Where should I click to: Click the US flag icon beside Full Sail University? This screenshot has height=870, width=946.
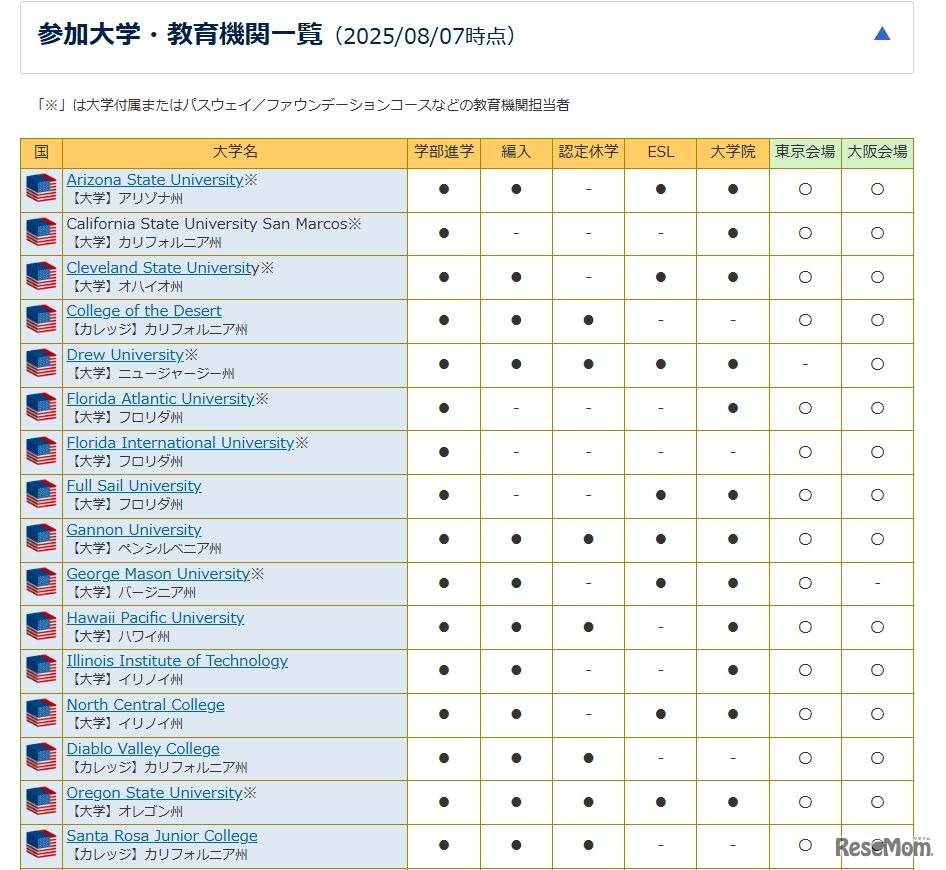pos(41,495)
